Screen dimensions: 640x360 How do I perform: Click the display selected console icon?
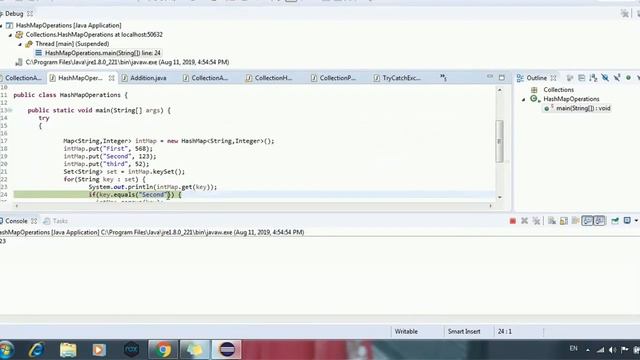click(627, 221)
